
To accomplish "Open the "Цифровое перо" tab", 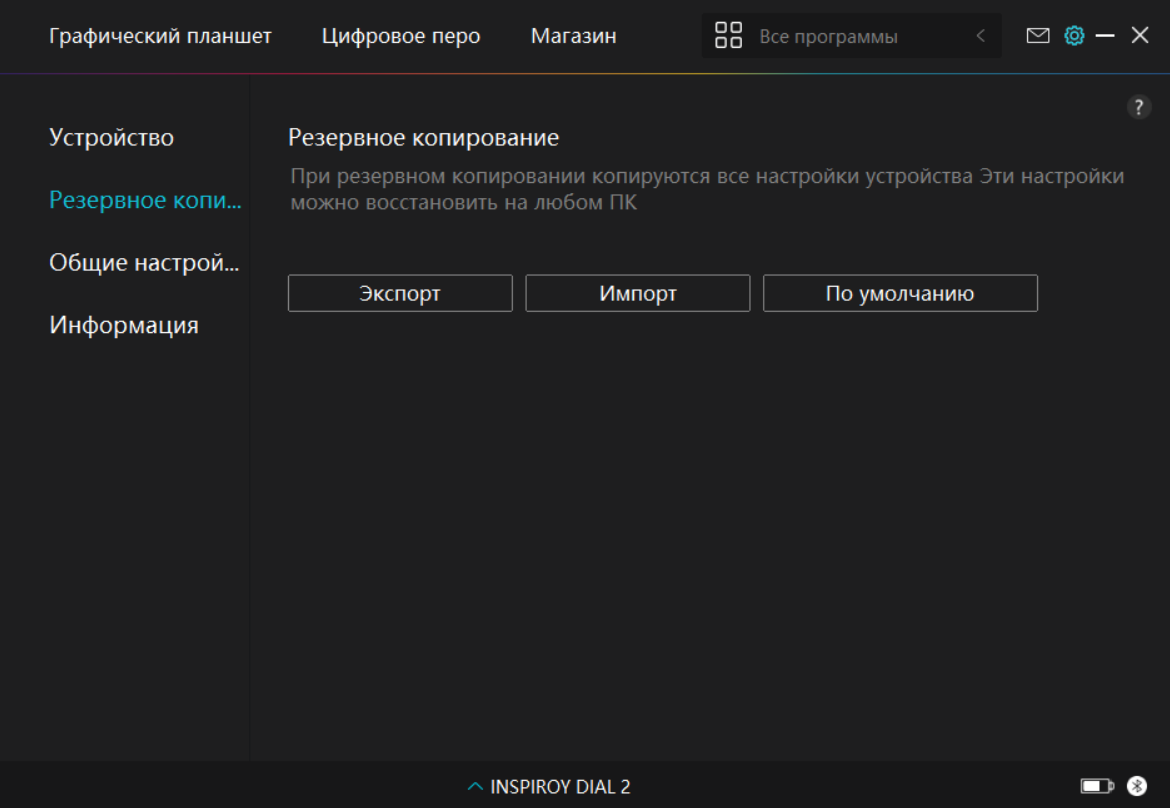I will pyautogui.click(x=401, y=36).
